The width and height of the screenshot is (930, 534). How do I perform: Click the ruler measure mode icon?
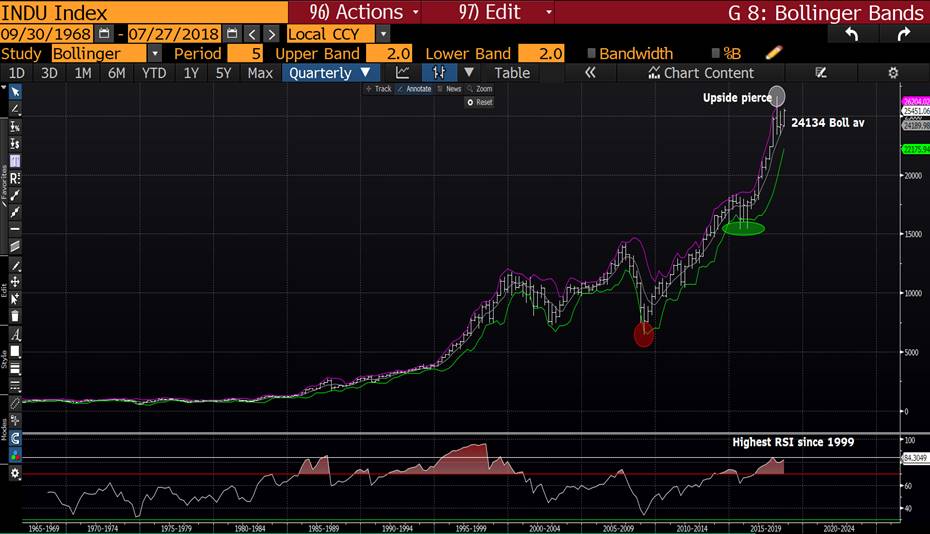pyautogui.click(x=15, y=403)
